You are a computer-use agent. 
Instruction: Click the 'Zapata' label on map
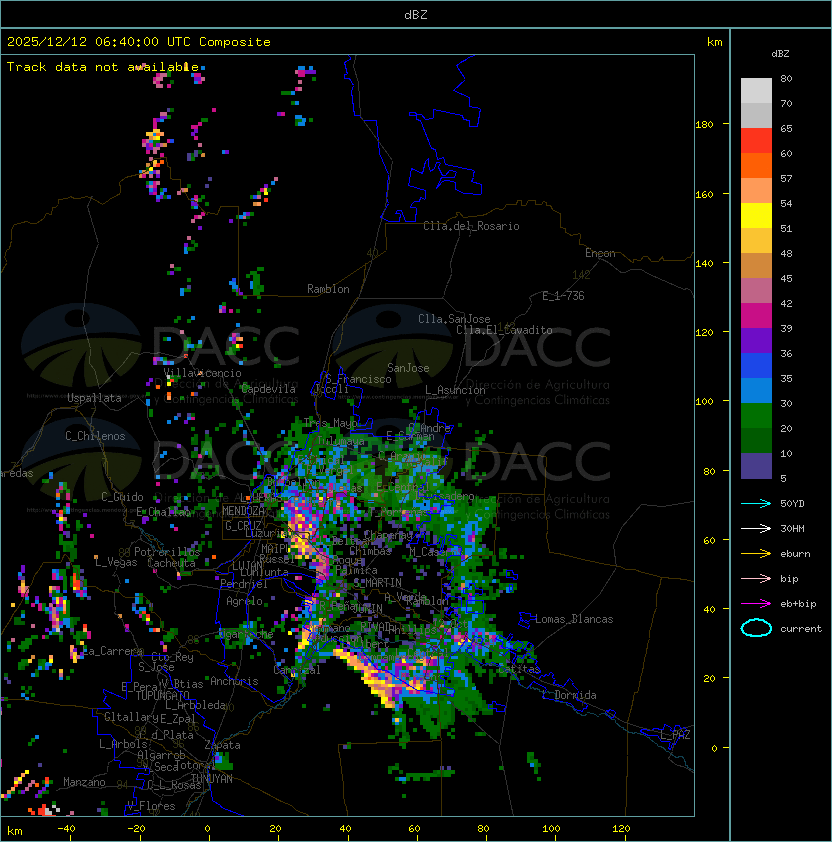point(222,745)
